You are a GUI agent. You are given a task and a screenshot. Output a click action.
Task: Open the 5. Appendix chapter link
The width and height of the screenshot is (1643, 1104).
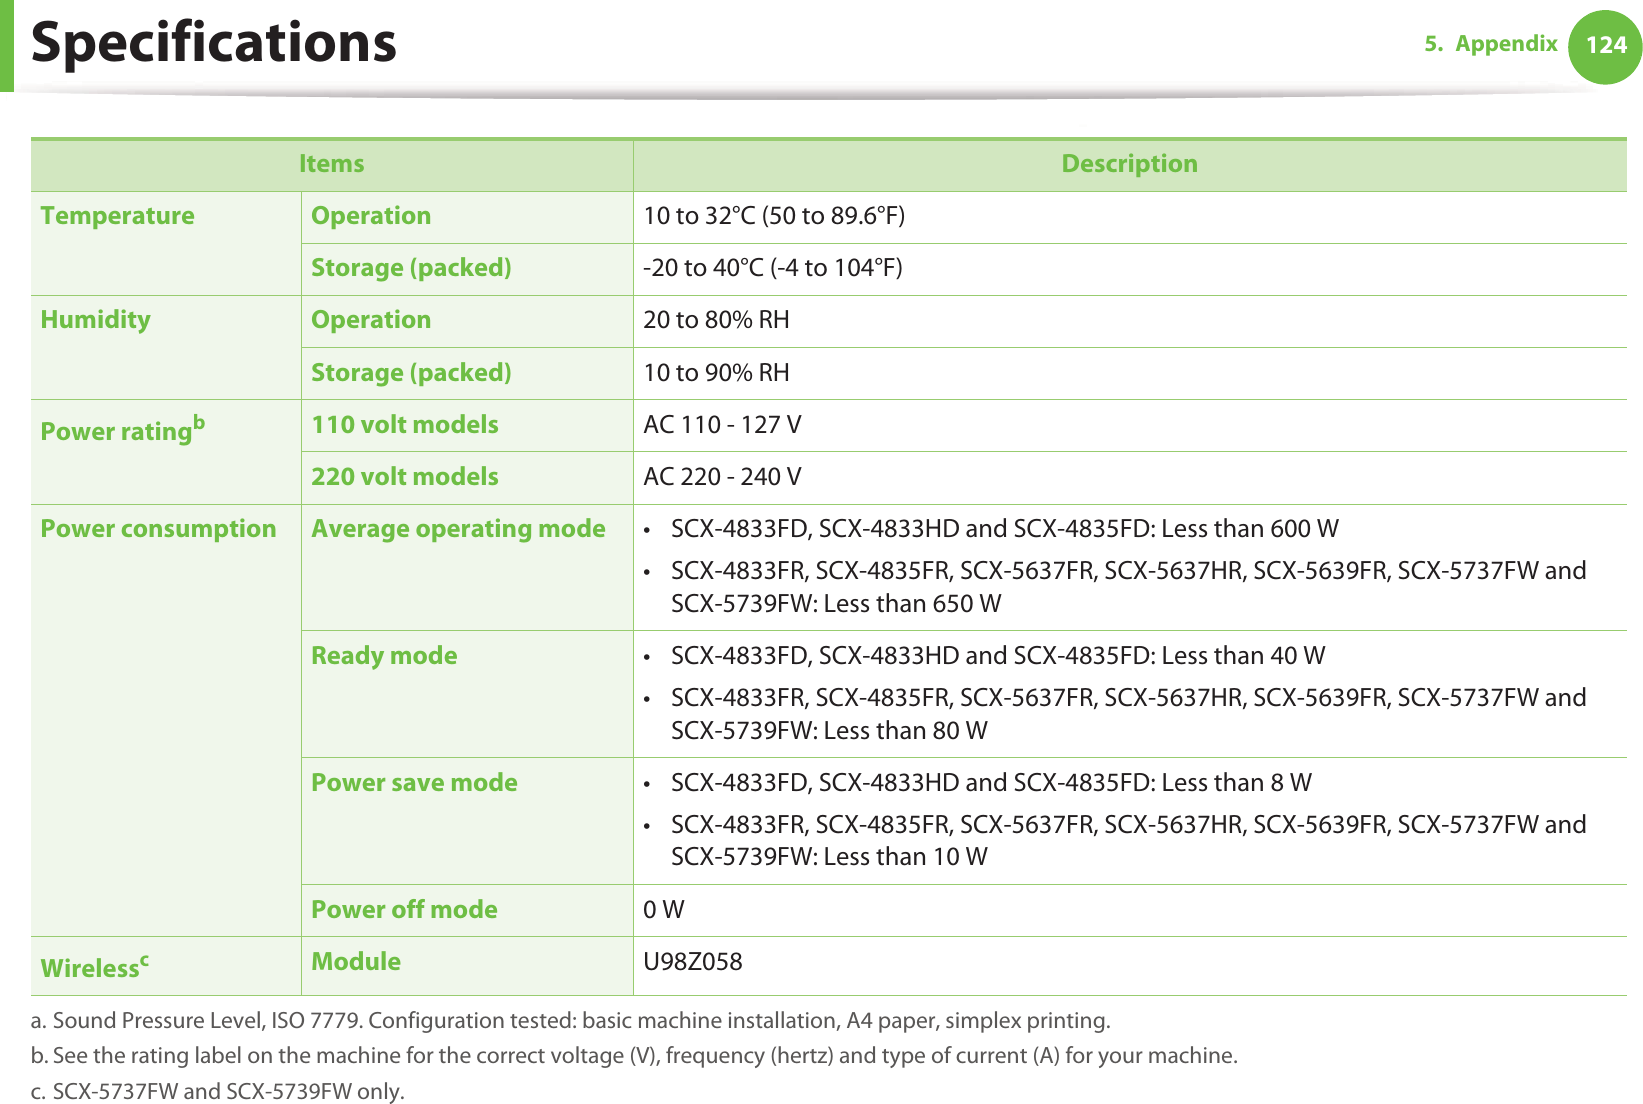pyautogui.click(x=1490, y=44)
